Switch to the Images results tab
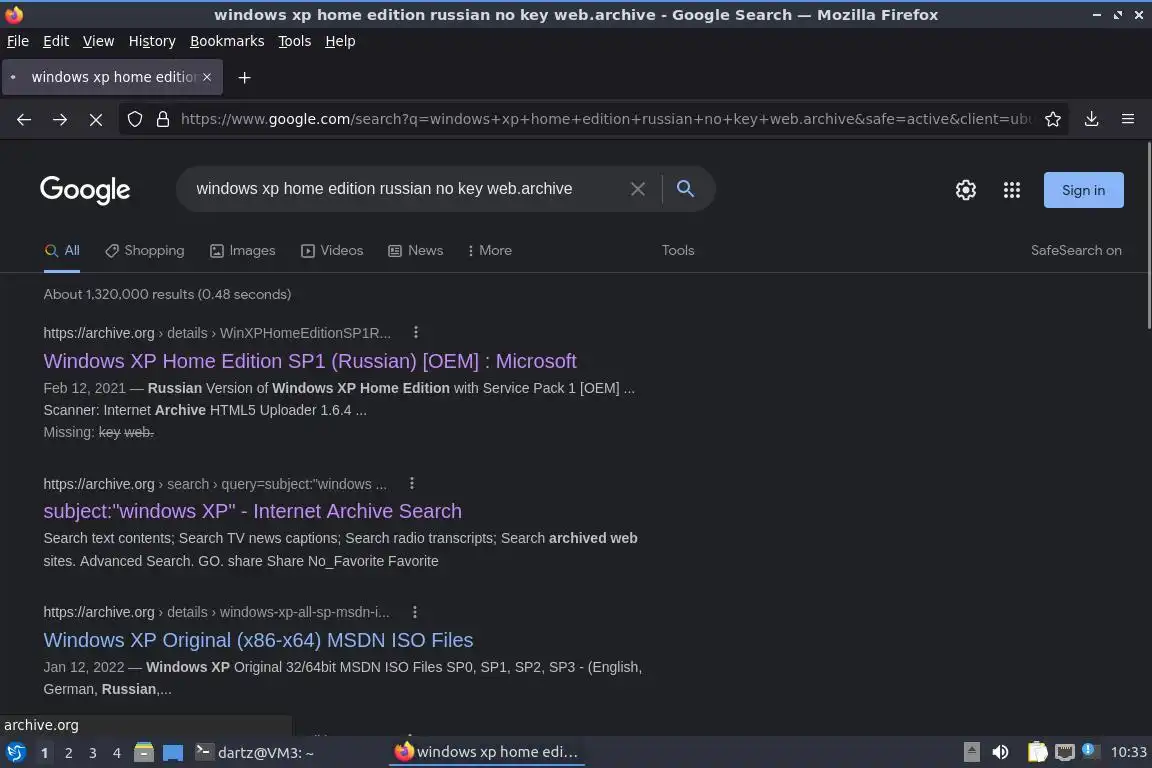1152x768 pixels. pyautogui.click(x=242, y=251)
